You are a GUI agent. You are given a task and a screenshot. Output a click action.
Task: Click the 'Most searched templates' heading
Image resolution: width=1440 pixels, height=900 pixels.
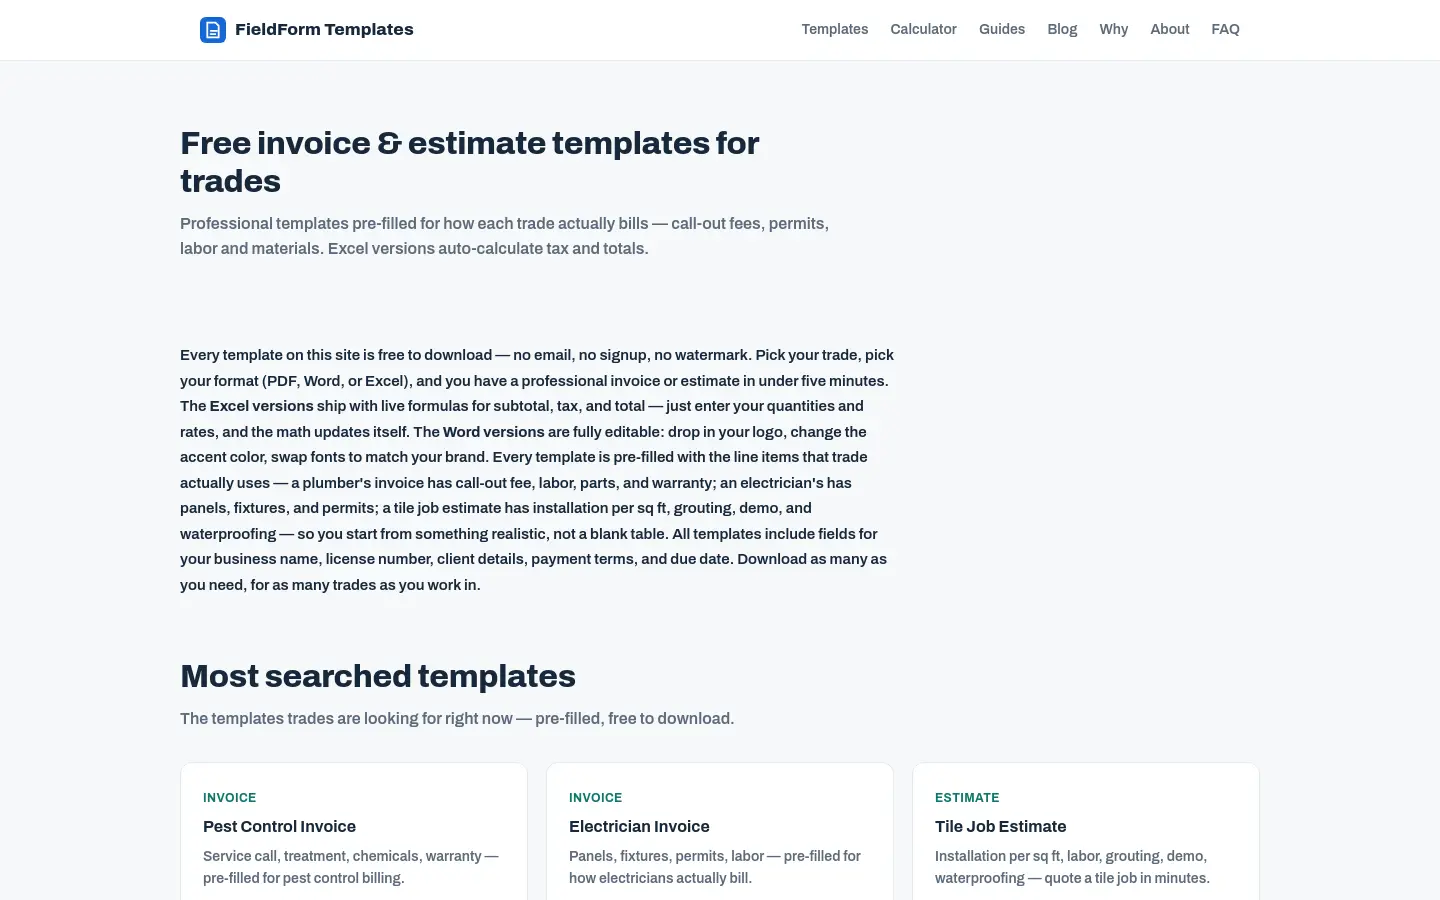point(378,676)
